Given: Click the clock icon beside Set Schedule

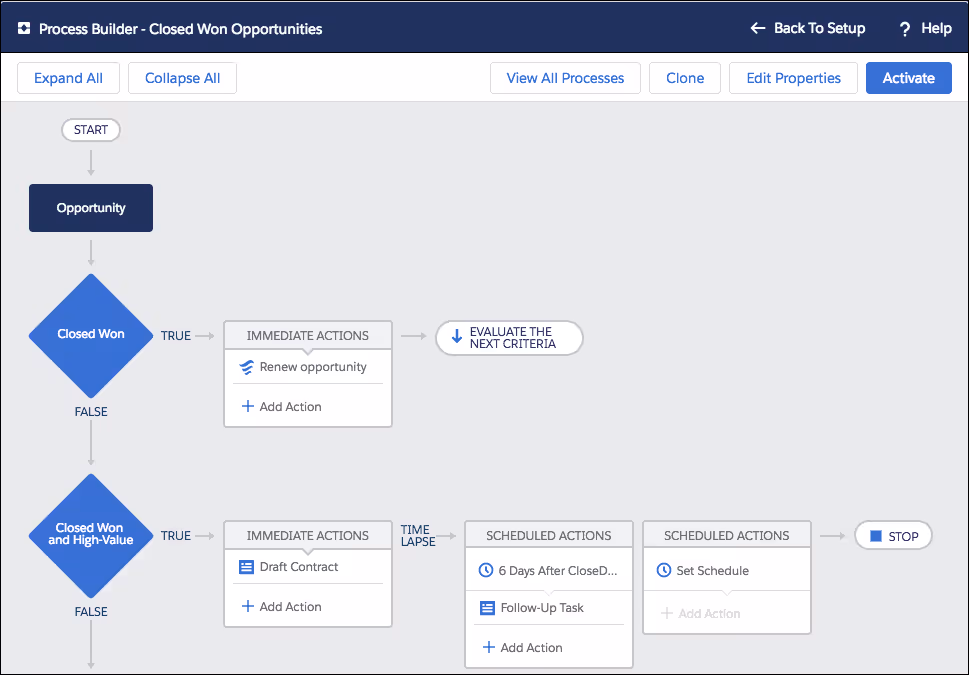Looking at the screenshot, I should tap(664, 570).
